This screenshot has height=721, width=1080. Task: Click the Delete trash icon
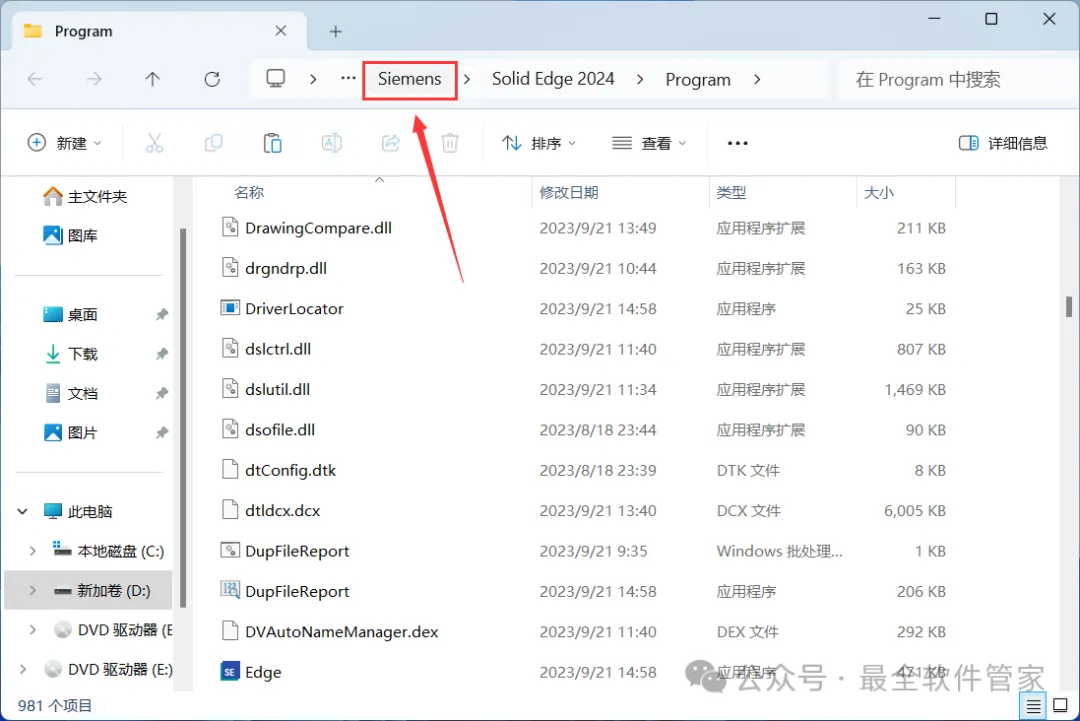click(x=450, y=143)
